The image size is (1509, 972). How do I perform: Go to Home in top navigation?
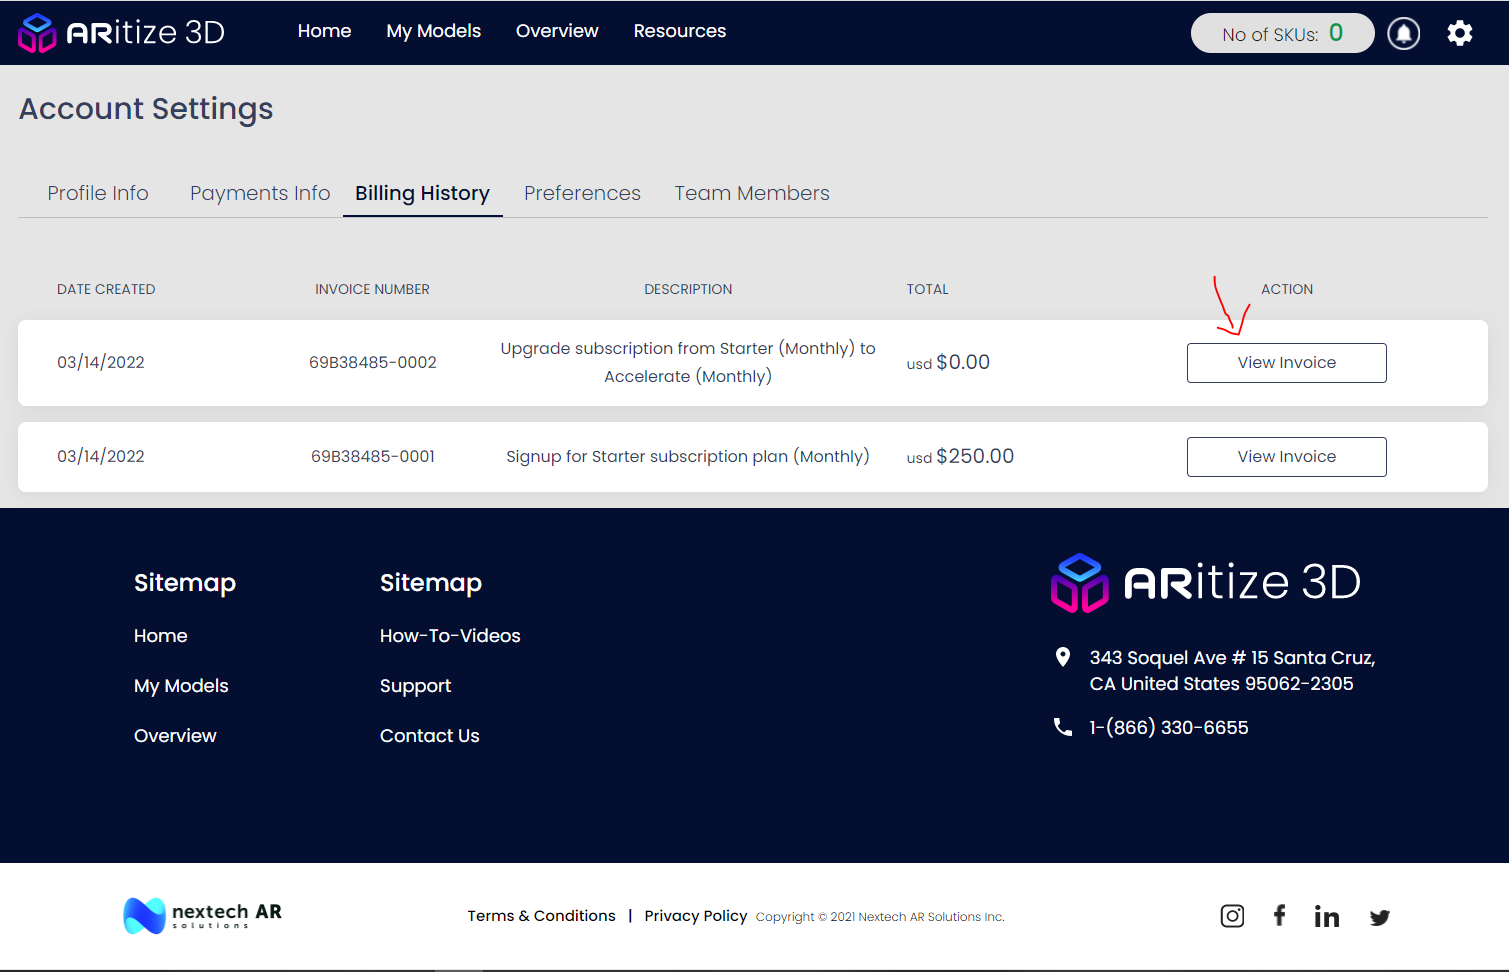coord(324,31)
